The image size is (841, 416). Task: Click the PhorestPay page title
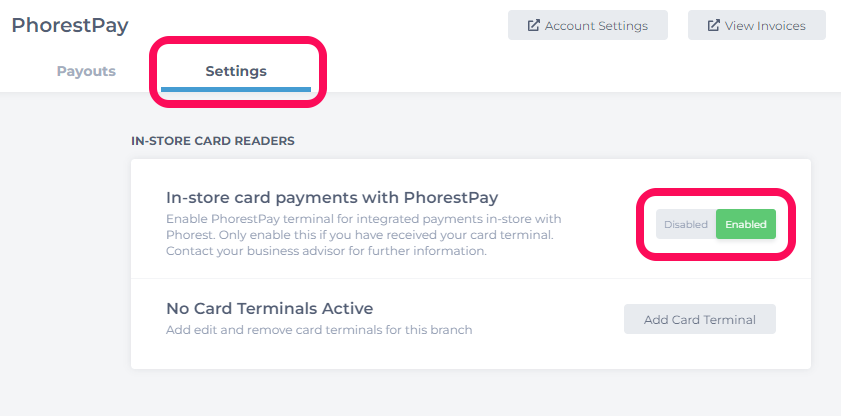click(x=70, y=25)
